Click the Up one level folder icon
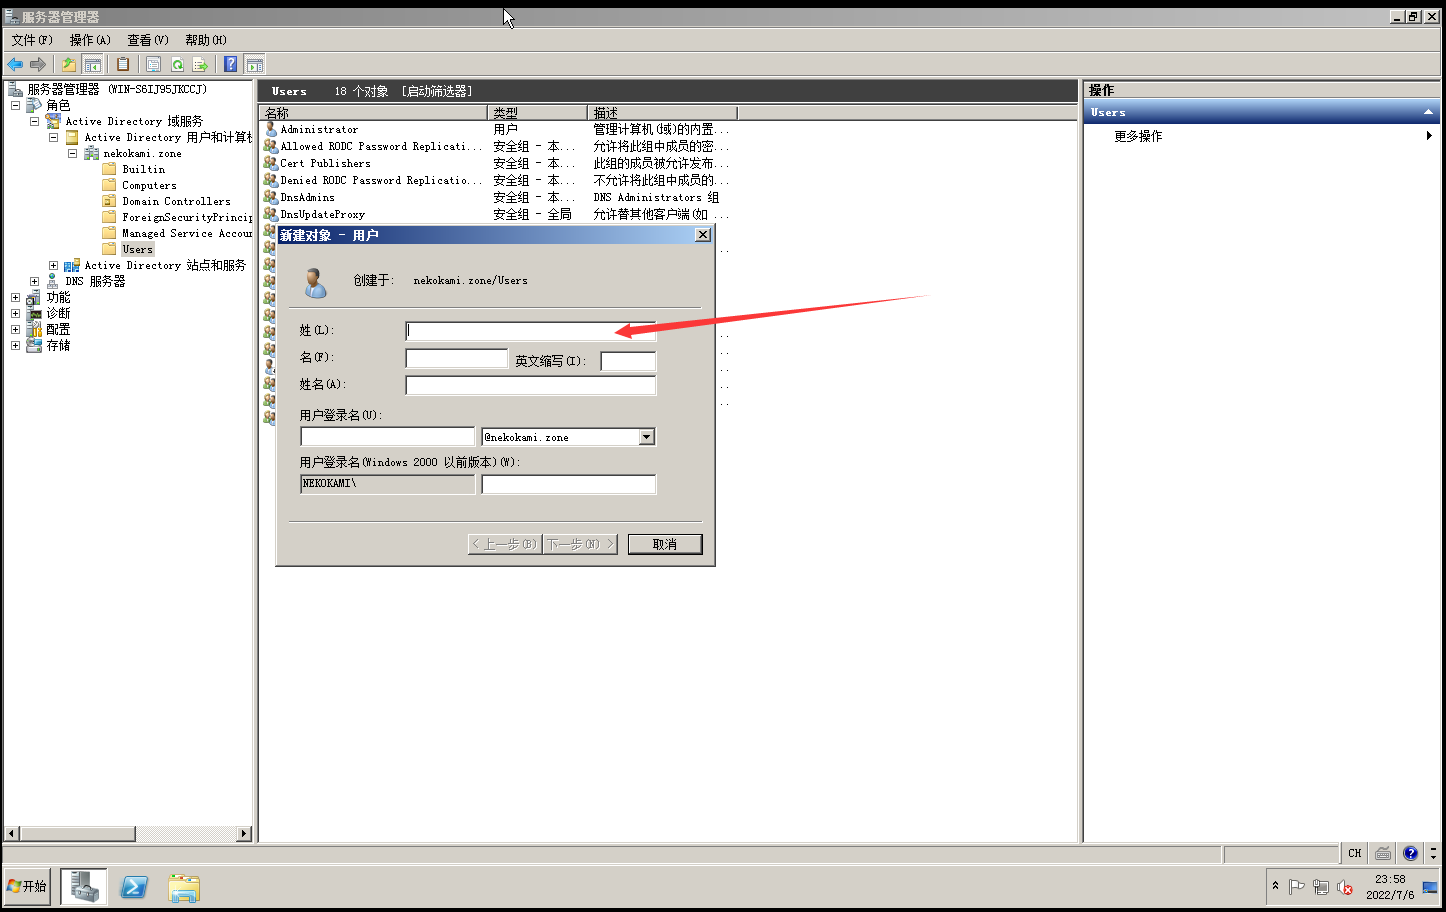Image resolution: width=1446 pixels, height=912 pixels. pyautogui.click(x=69, y=64)
